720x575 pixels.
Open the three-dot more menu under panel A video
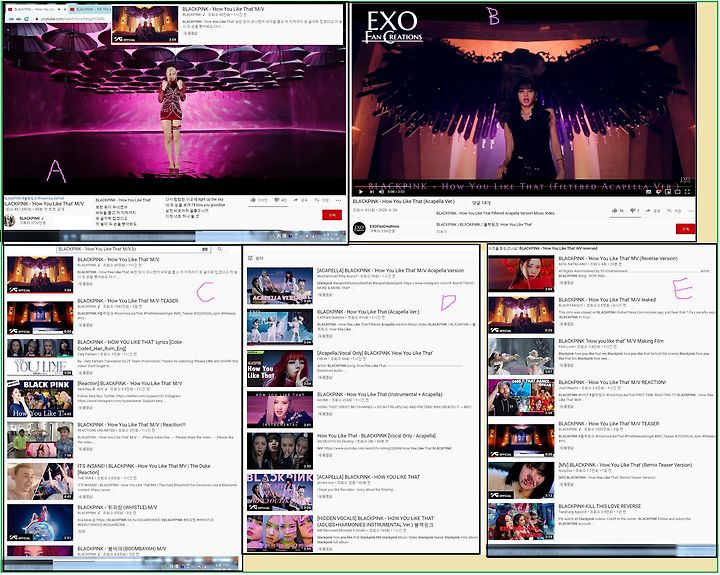point(338,200)
